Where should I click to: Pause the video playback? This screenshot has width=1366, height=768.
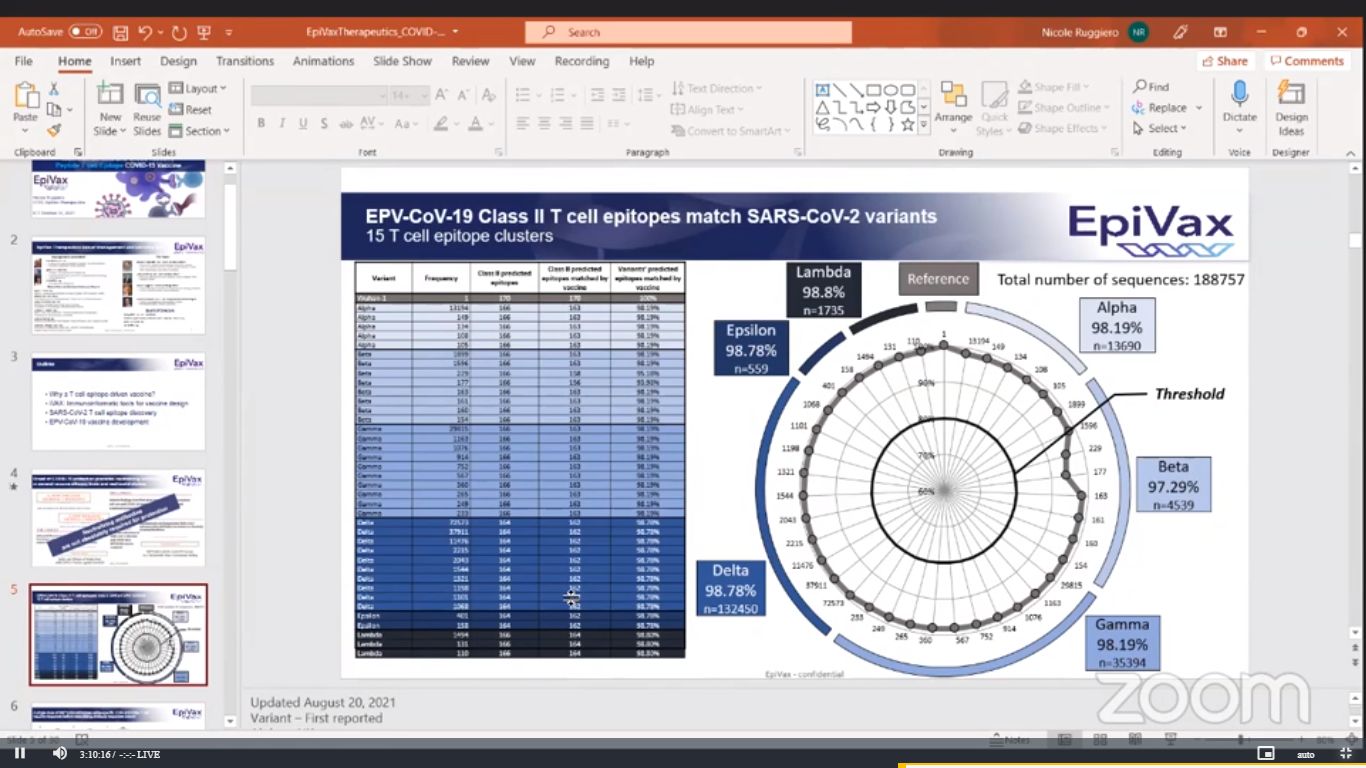pos(19,753)
